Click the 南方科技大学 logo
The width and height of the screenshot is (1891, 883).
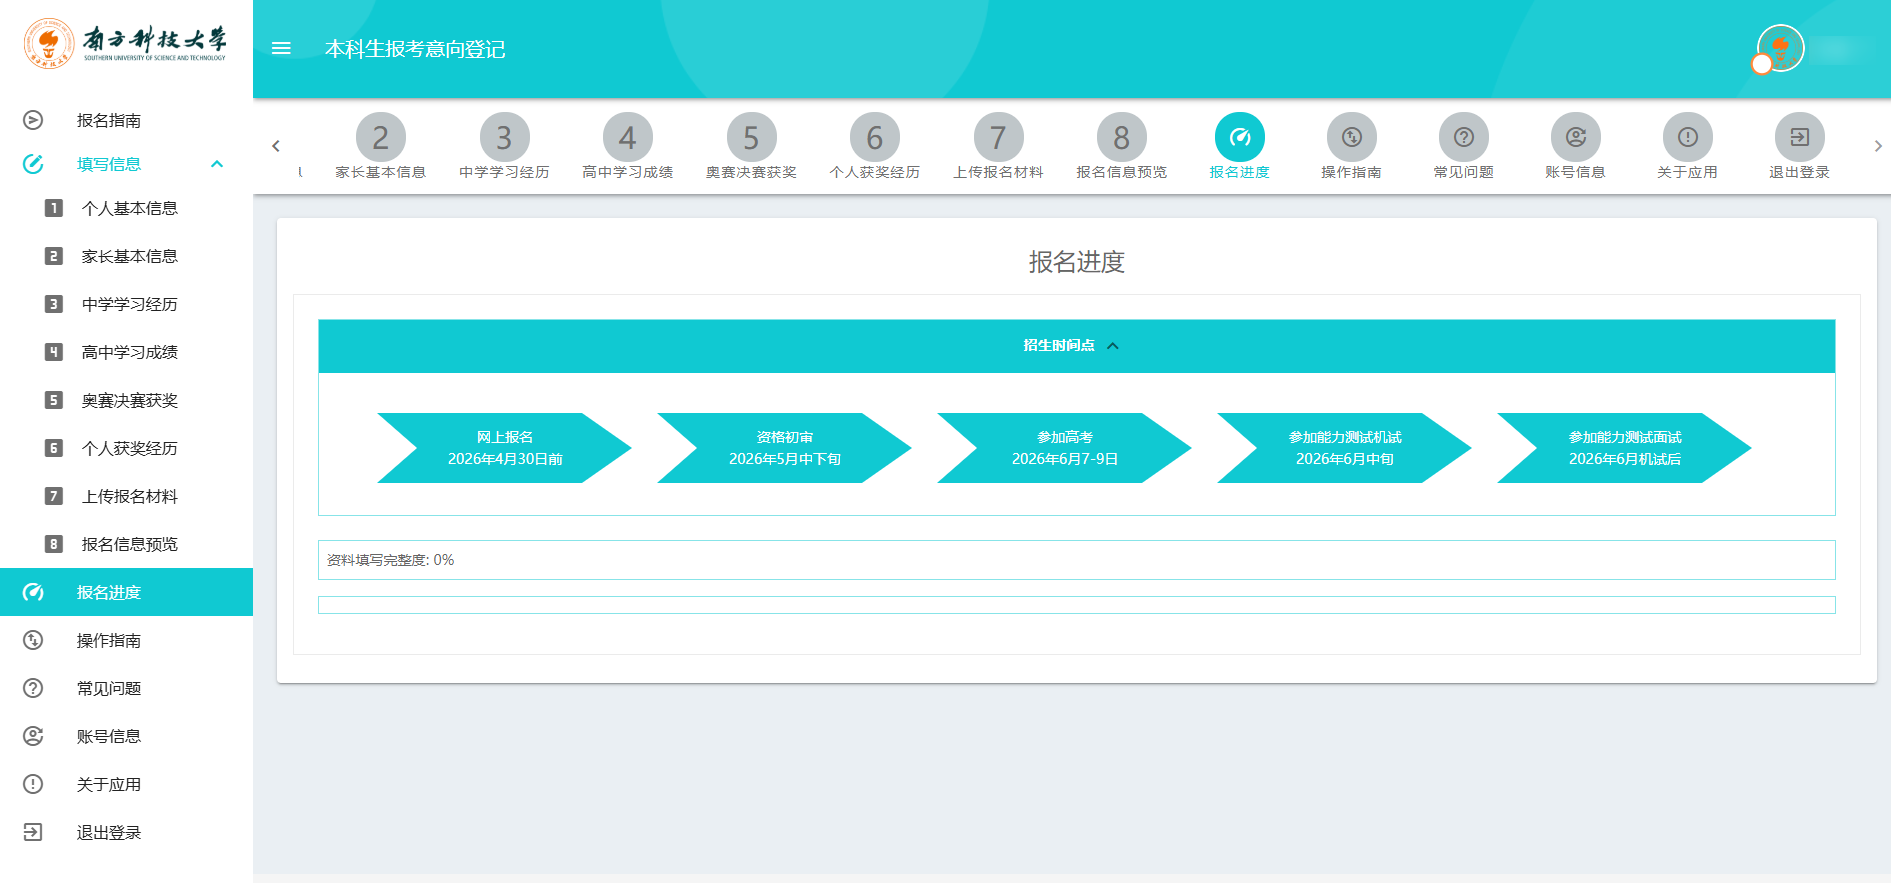(126, 44)
